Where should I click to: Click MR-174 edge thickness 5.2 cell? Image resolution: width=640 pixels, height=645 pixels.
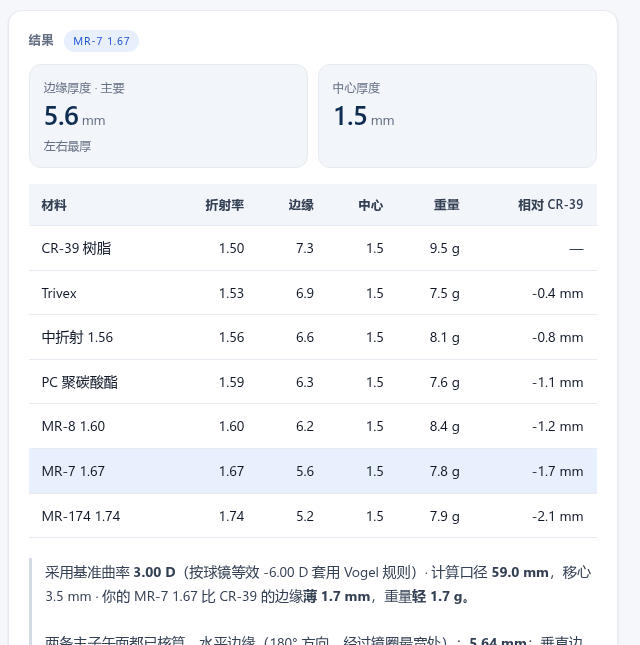(x=305, y=516)
